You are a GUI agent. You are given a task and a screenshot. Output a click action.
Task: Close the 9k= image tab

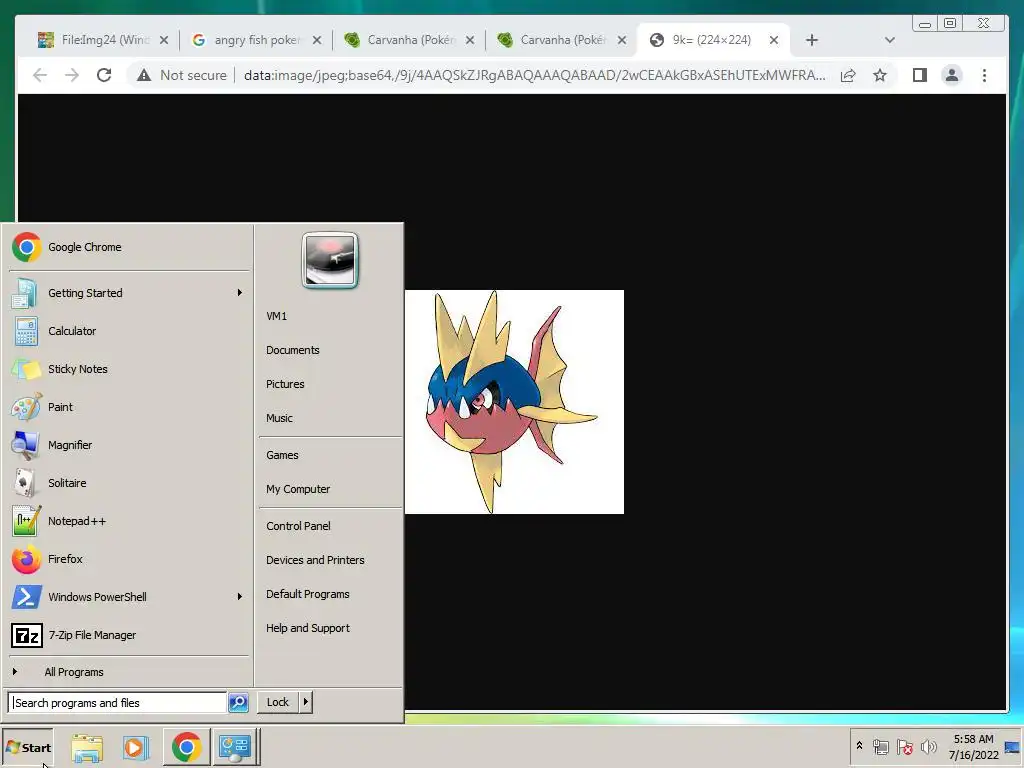(x=774, y=40)
